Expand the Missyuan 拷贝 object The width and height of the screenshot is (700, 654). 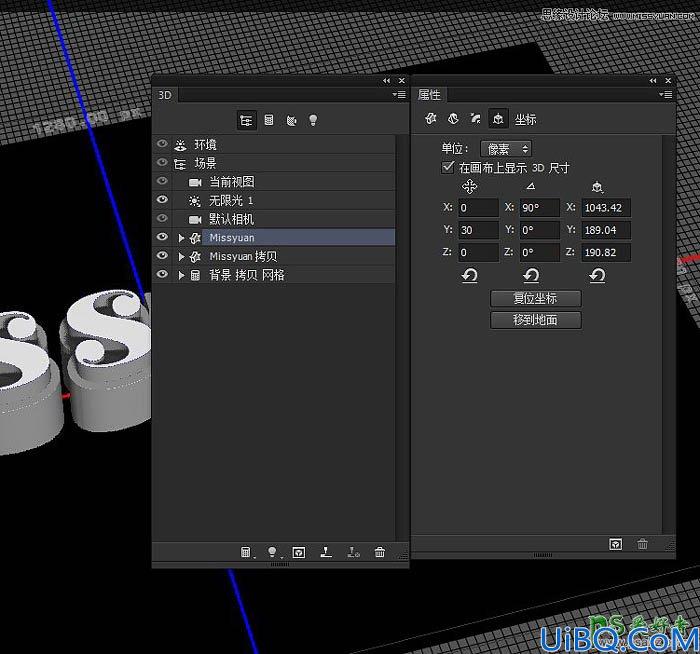tap(181, 257)
